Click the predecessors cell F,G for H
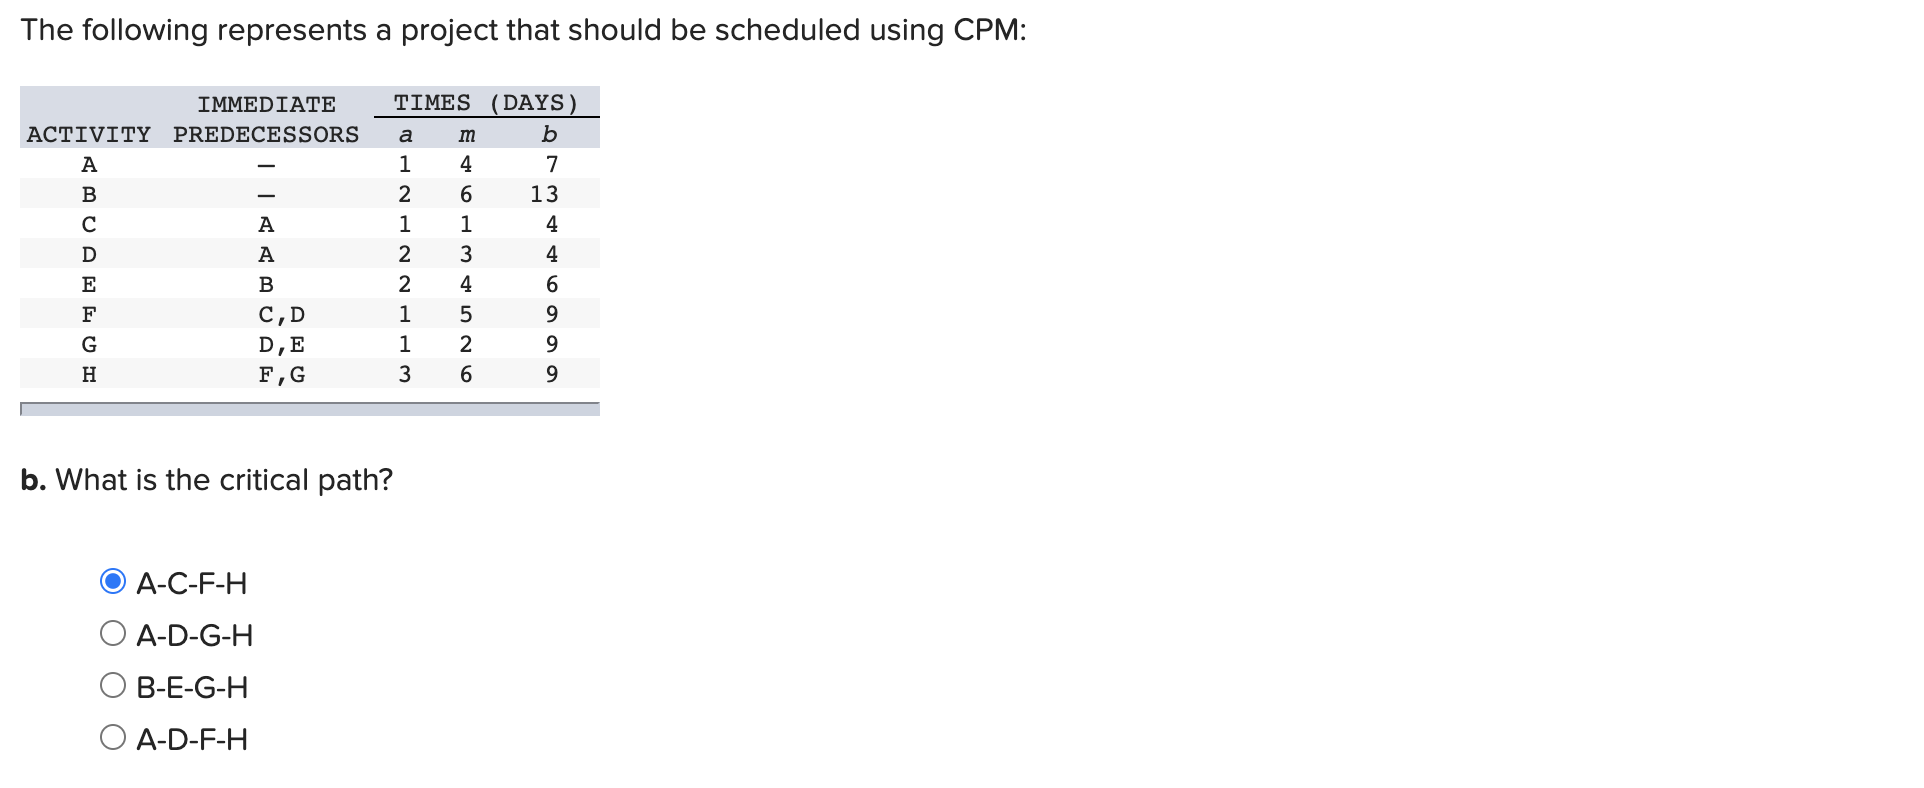The image size is (1924, 788). (x=282, y=375)
